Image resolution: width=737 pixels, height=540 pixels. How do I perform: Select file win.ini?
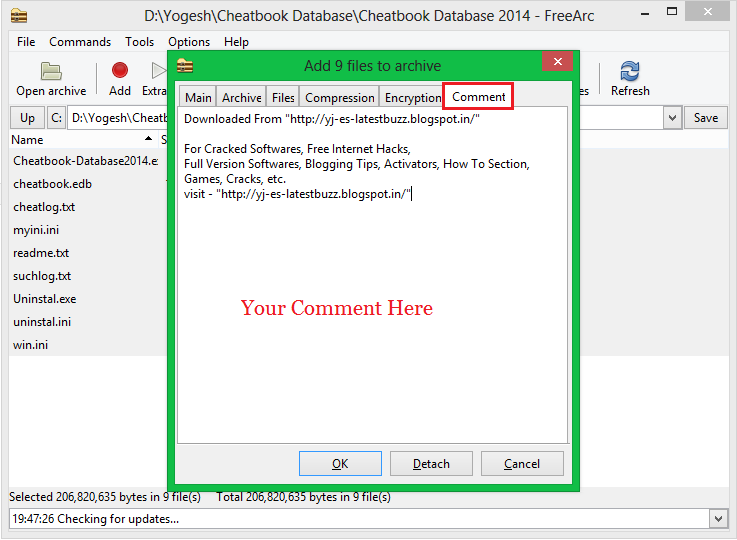(x=30, y=345)
